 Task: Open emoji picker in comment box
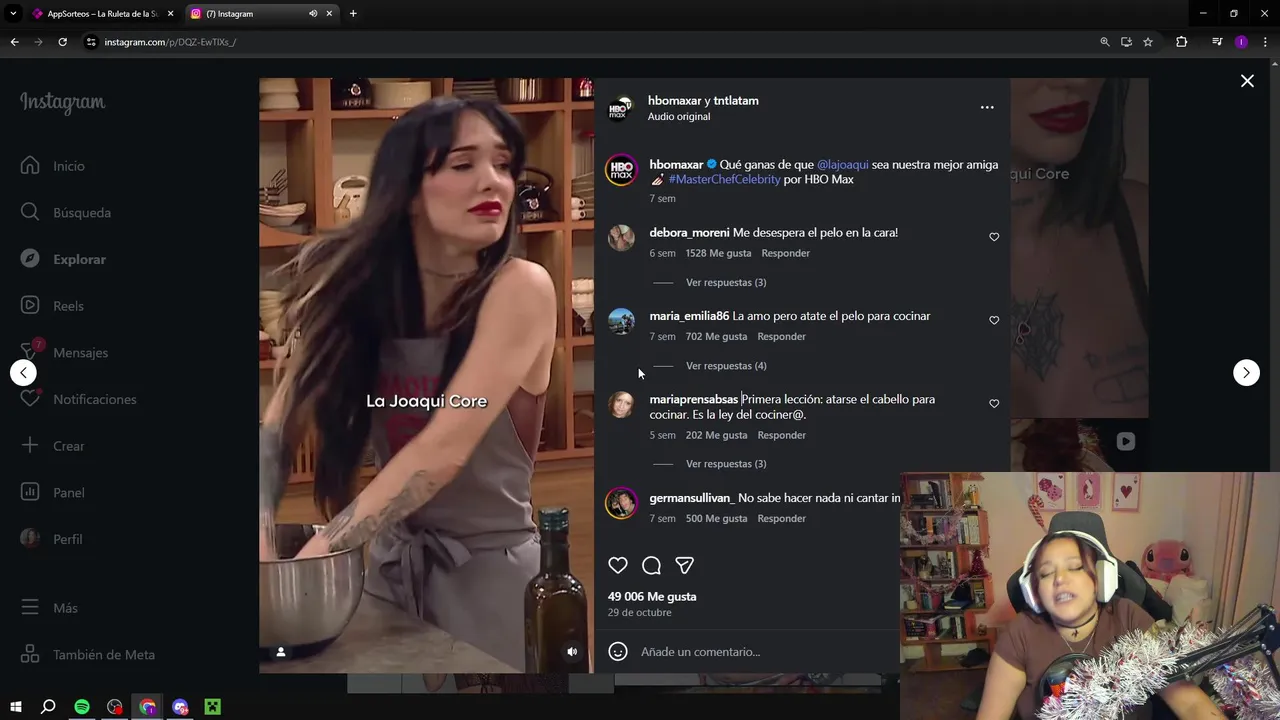tap(618, 652)
